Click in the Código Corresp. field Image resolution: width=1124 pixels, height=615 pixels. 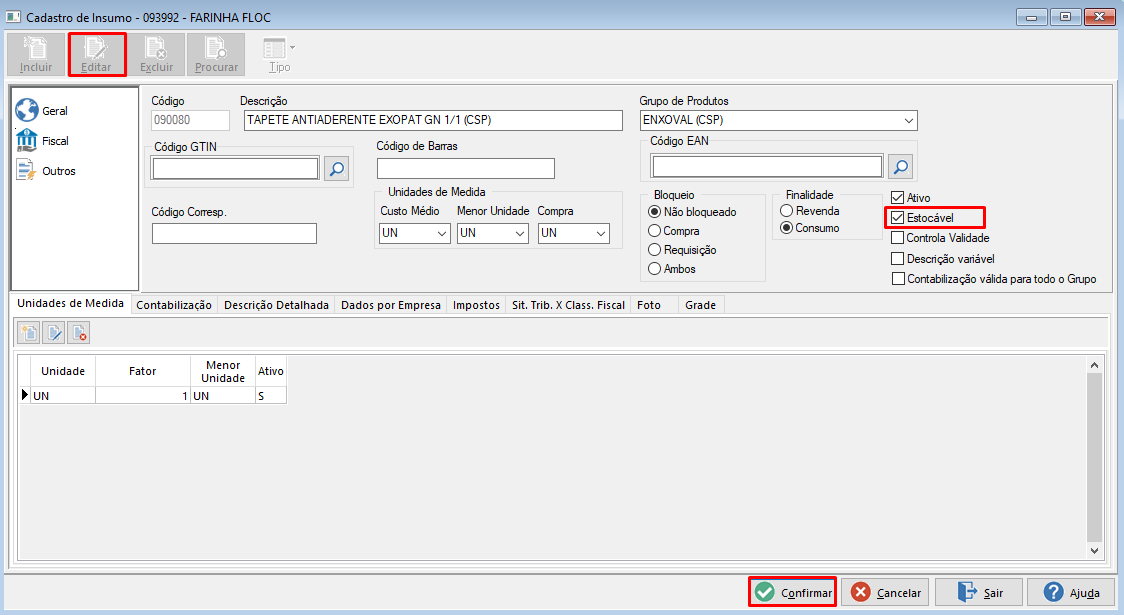pyautogui.click(x=234, y=233)
